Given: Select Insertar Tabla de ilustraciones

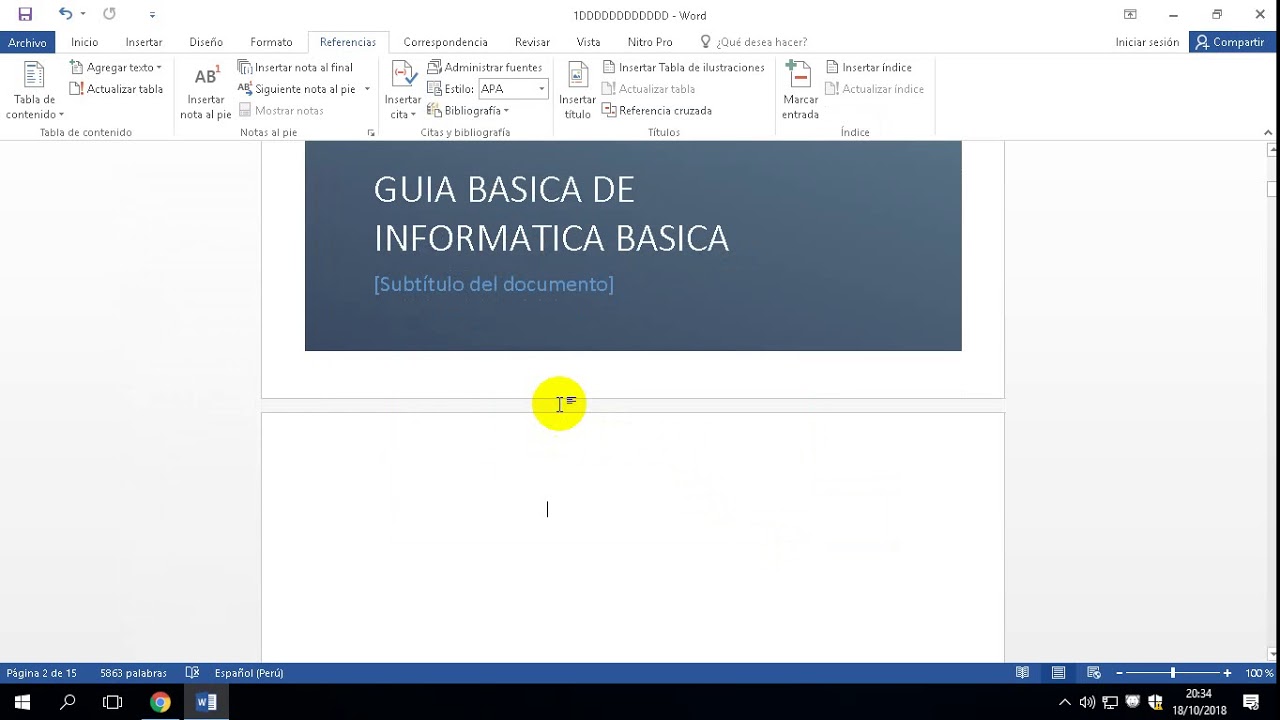Looking at the screenshot, I should pyautogui.click(x=683, y=67).
